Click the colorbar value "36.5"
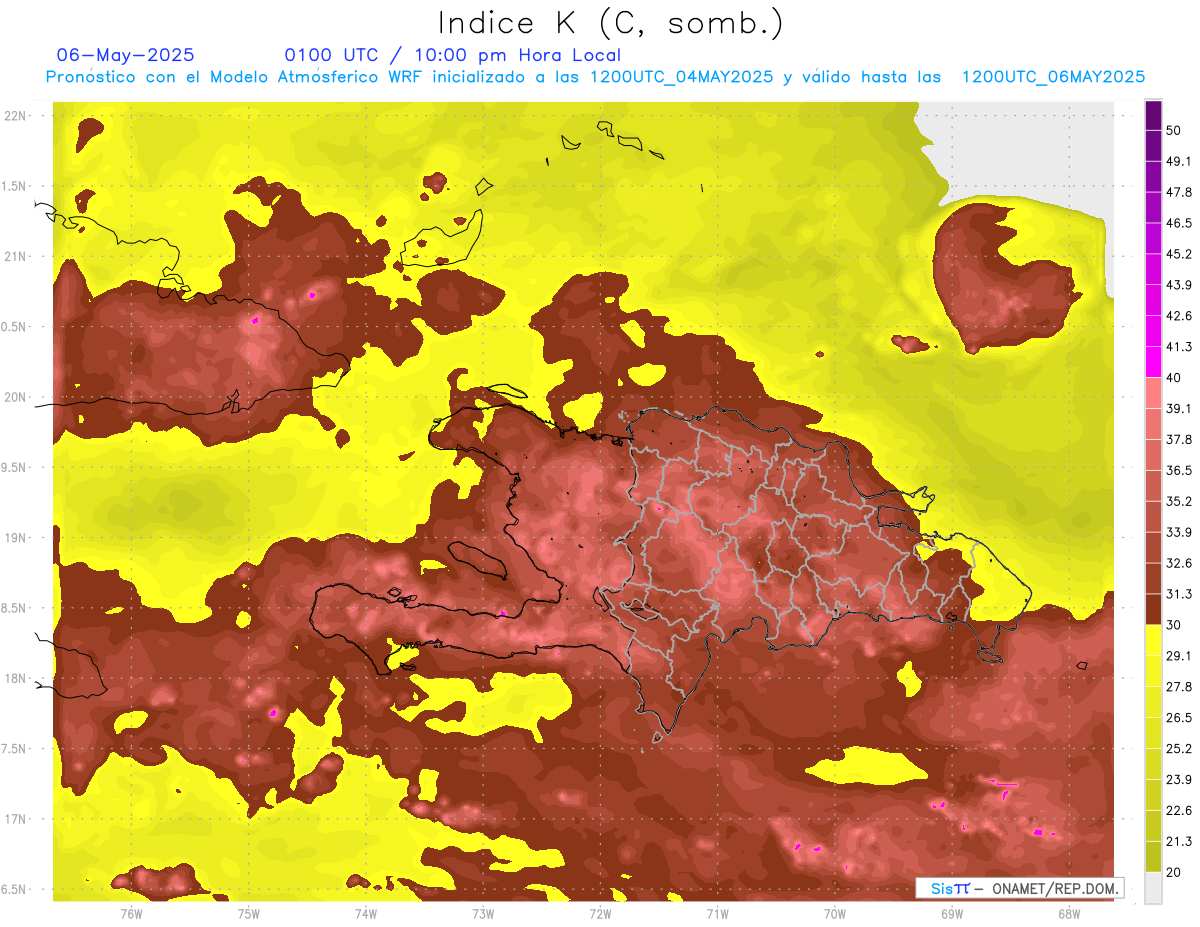Screen dimensions: 1200x927 (1179, 471)
